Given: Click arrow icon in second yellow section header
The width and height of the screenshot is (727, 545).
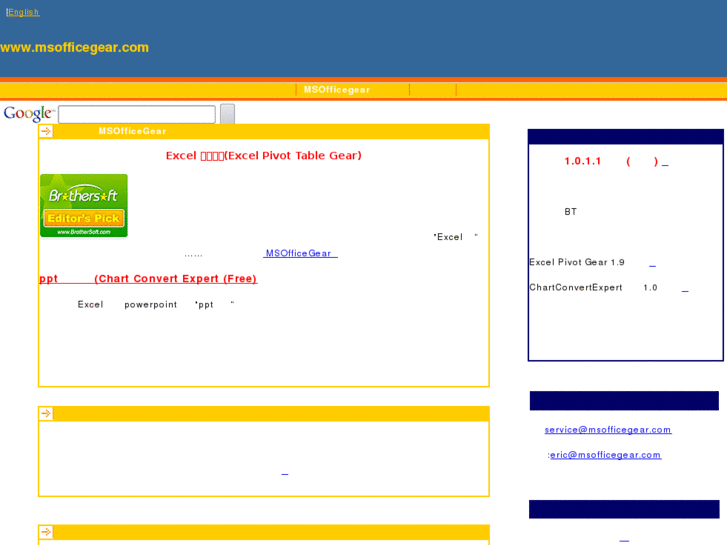Looking at the screenshot, I should pyautogui.click(x=46, y=413).
